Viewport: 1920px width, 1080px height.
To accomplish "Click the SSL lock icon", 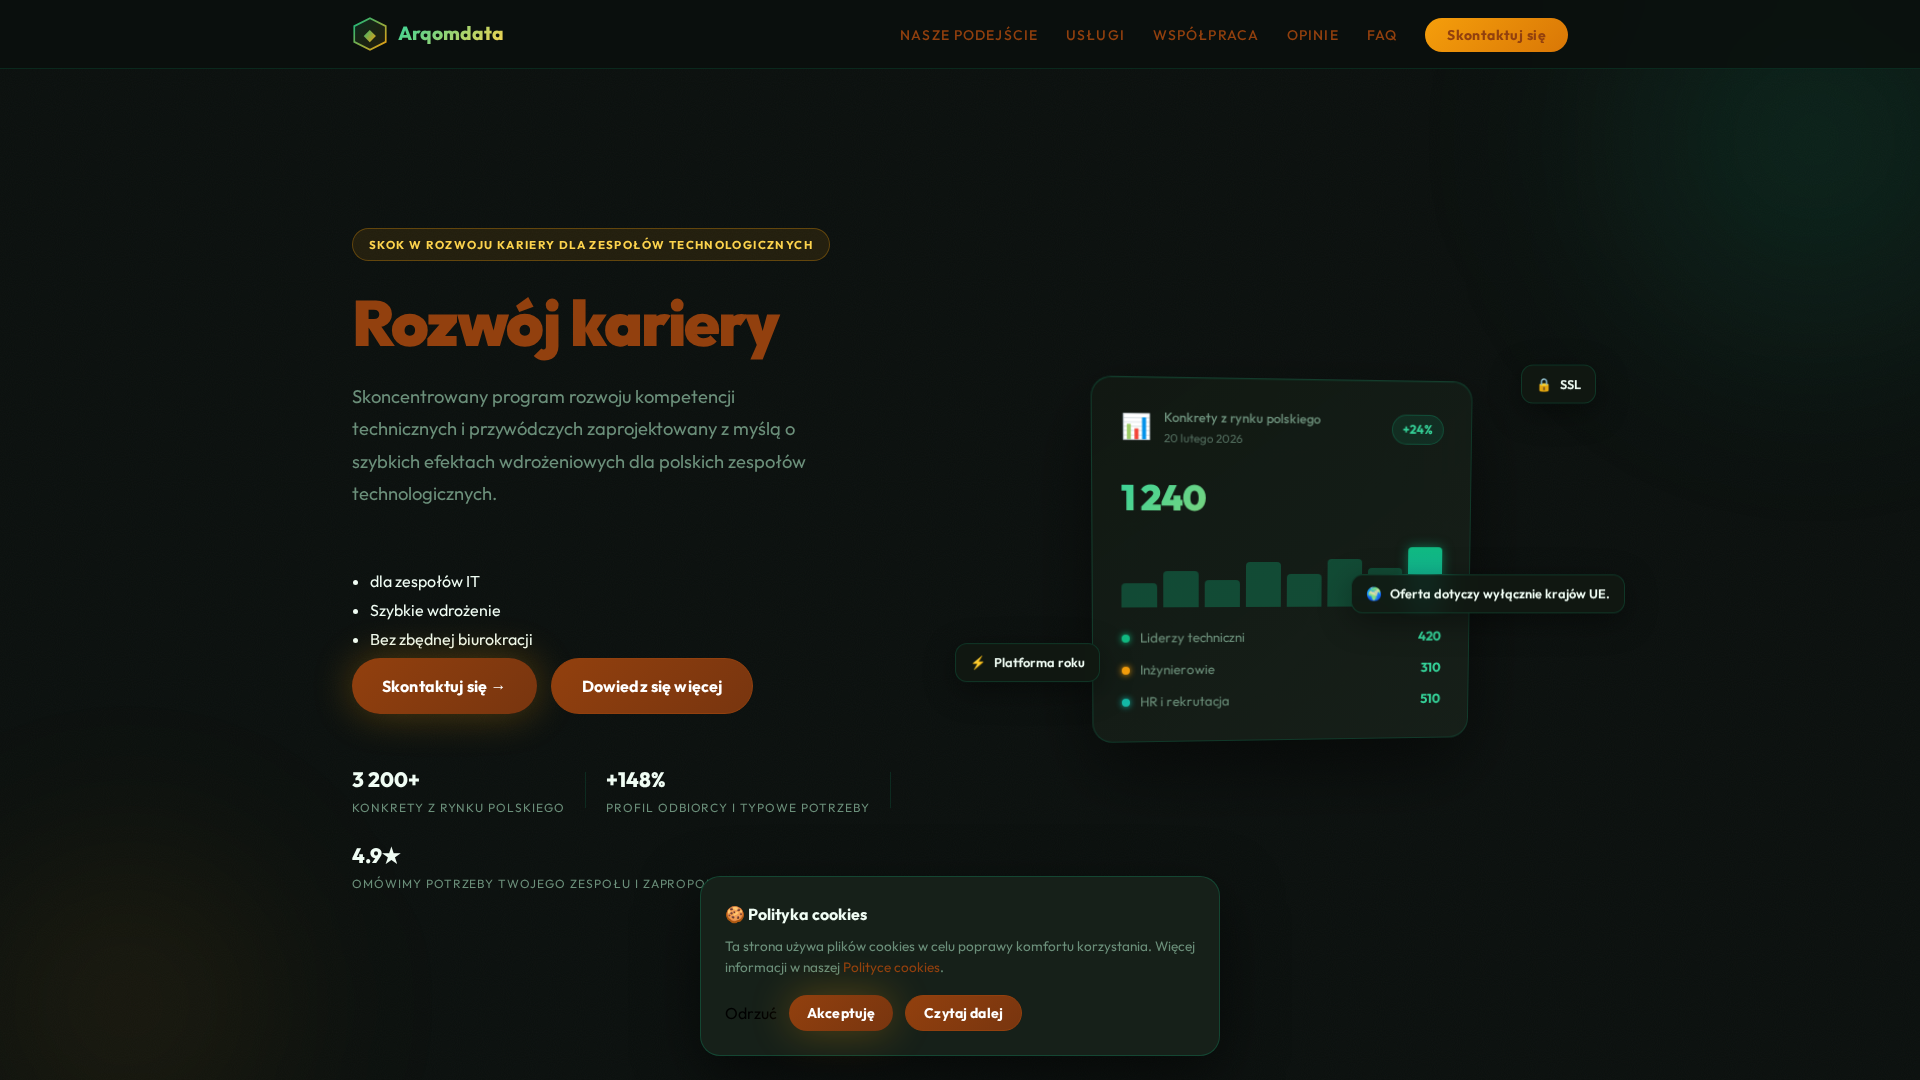I will point(1544,385).
